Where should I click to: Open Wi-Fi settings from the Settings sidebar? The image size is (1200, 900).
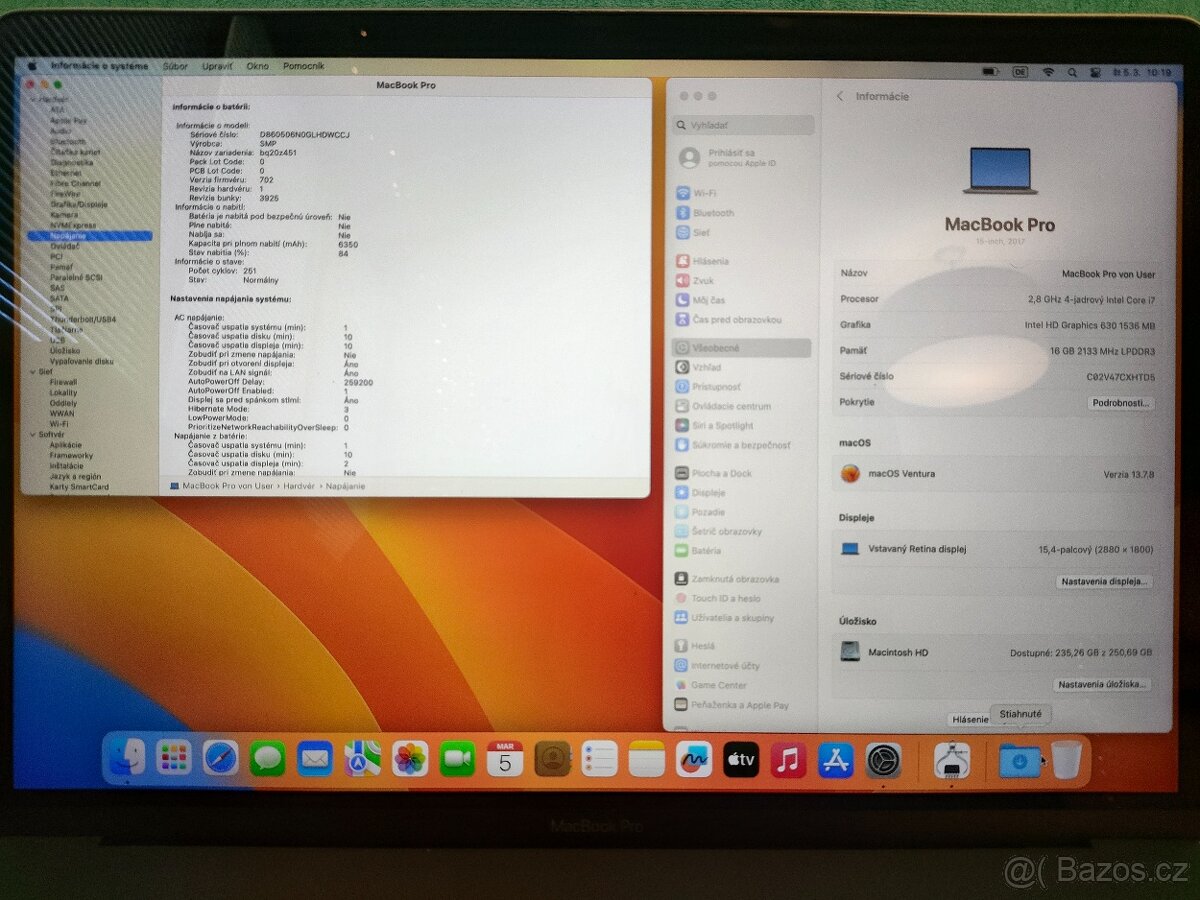pyautogui.click(x=706, y=191)
